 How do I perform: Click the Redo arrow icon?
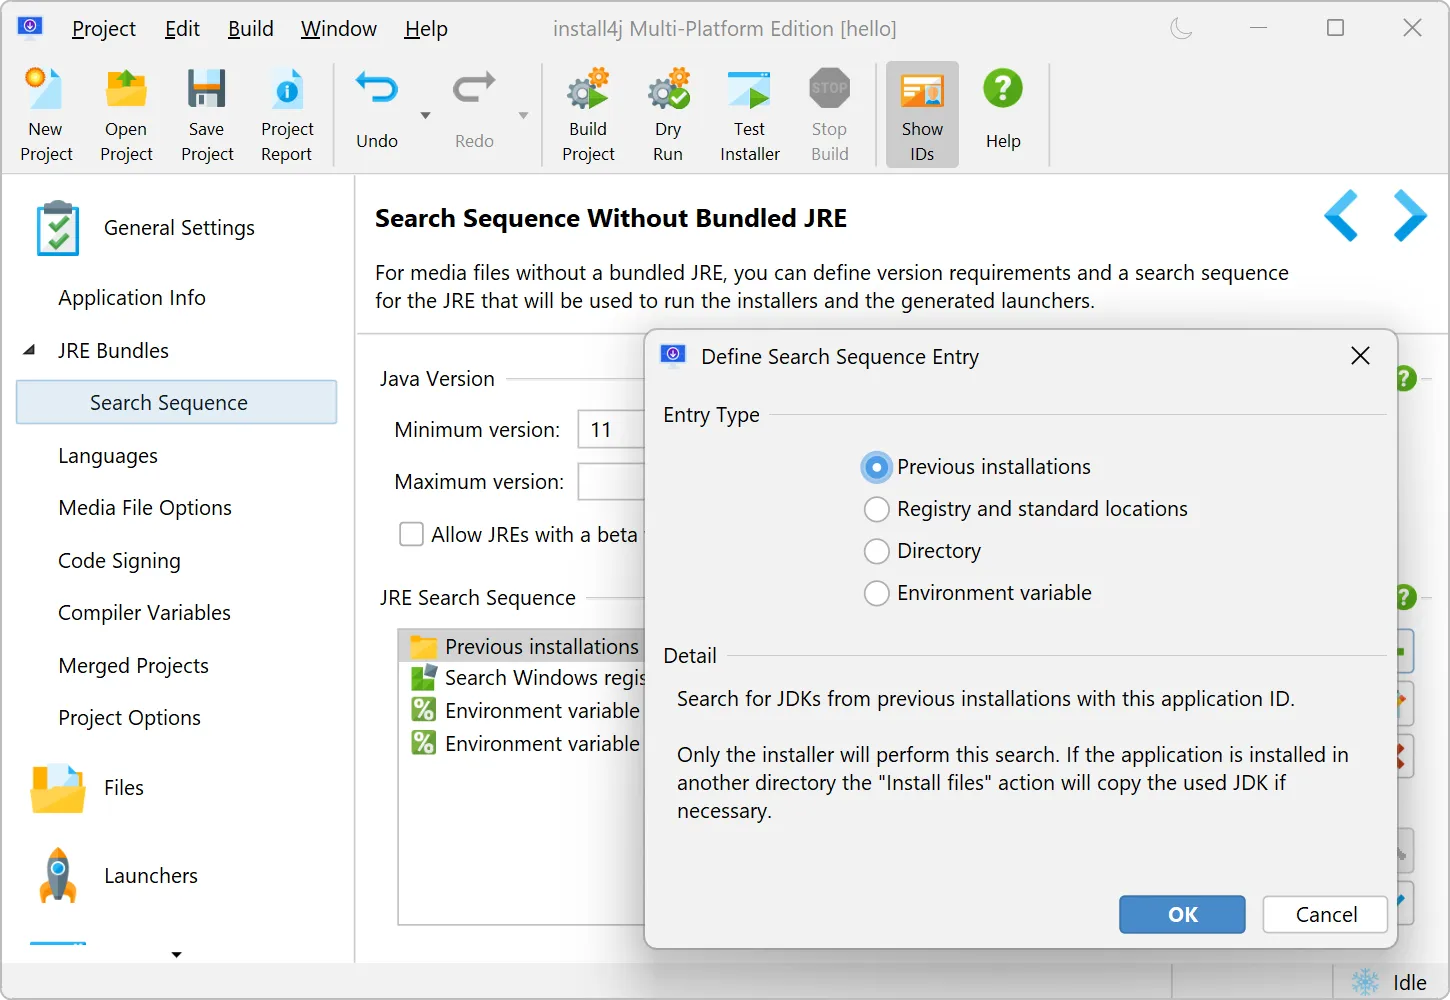(474, 89)
